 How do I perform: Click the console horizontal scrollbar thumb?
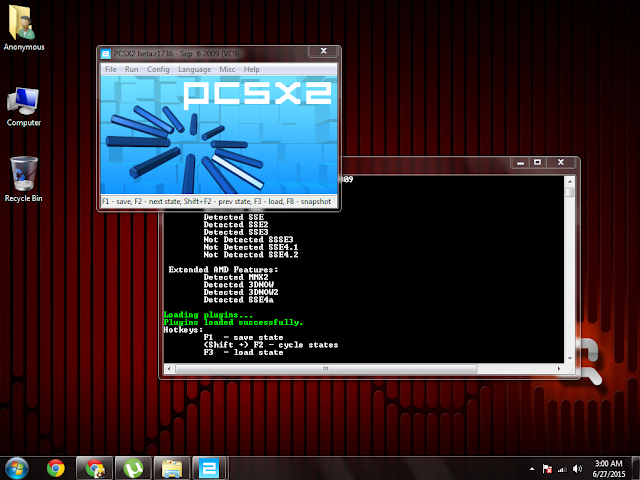click(326, 369)
